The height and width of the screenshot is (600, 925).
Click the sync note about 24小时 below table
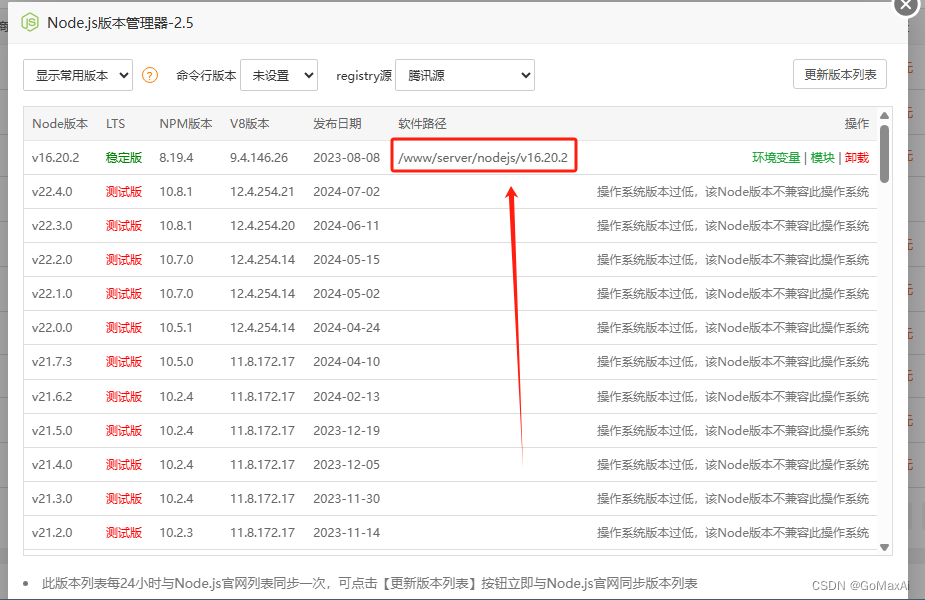(369, 583)
